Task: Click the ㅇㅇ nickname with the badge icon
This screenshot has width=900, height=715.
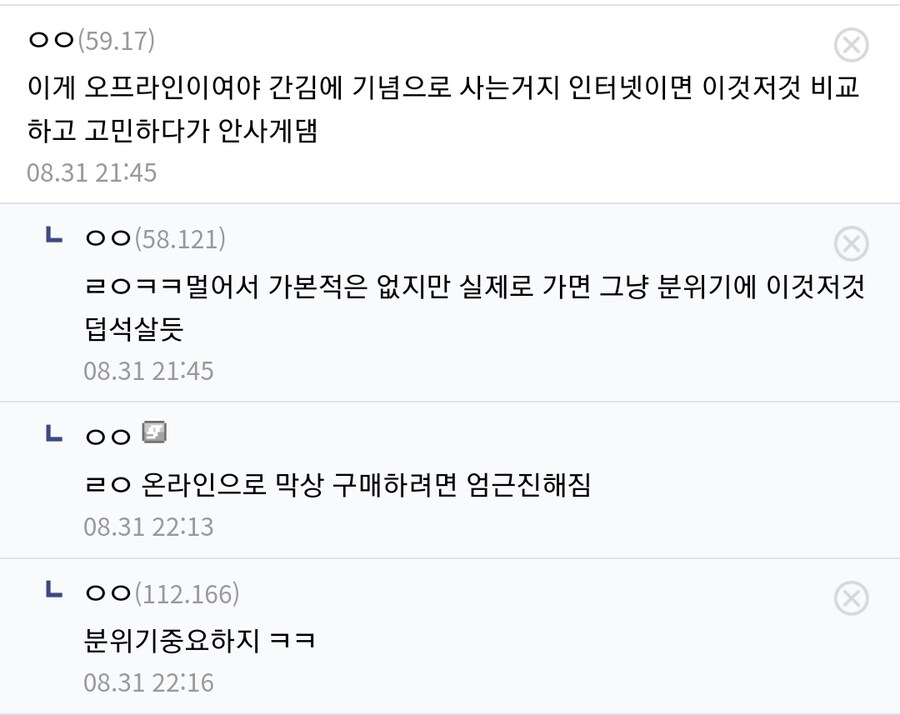Action: tap(108, 437)
